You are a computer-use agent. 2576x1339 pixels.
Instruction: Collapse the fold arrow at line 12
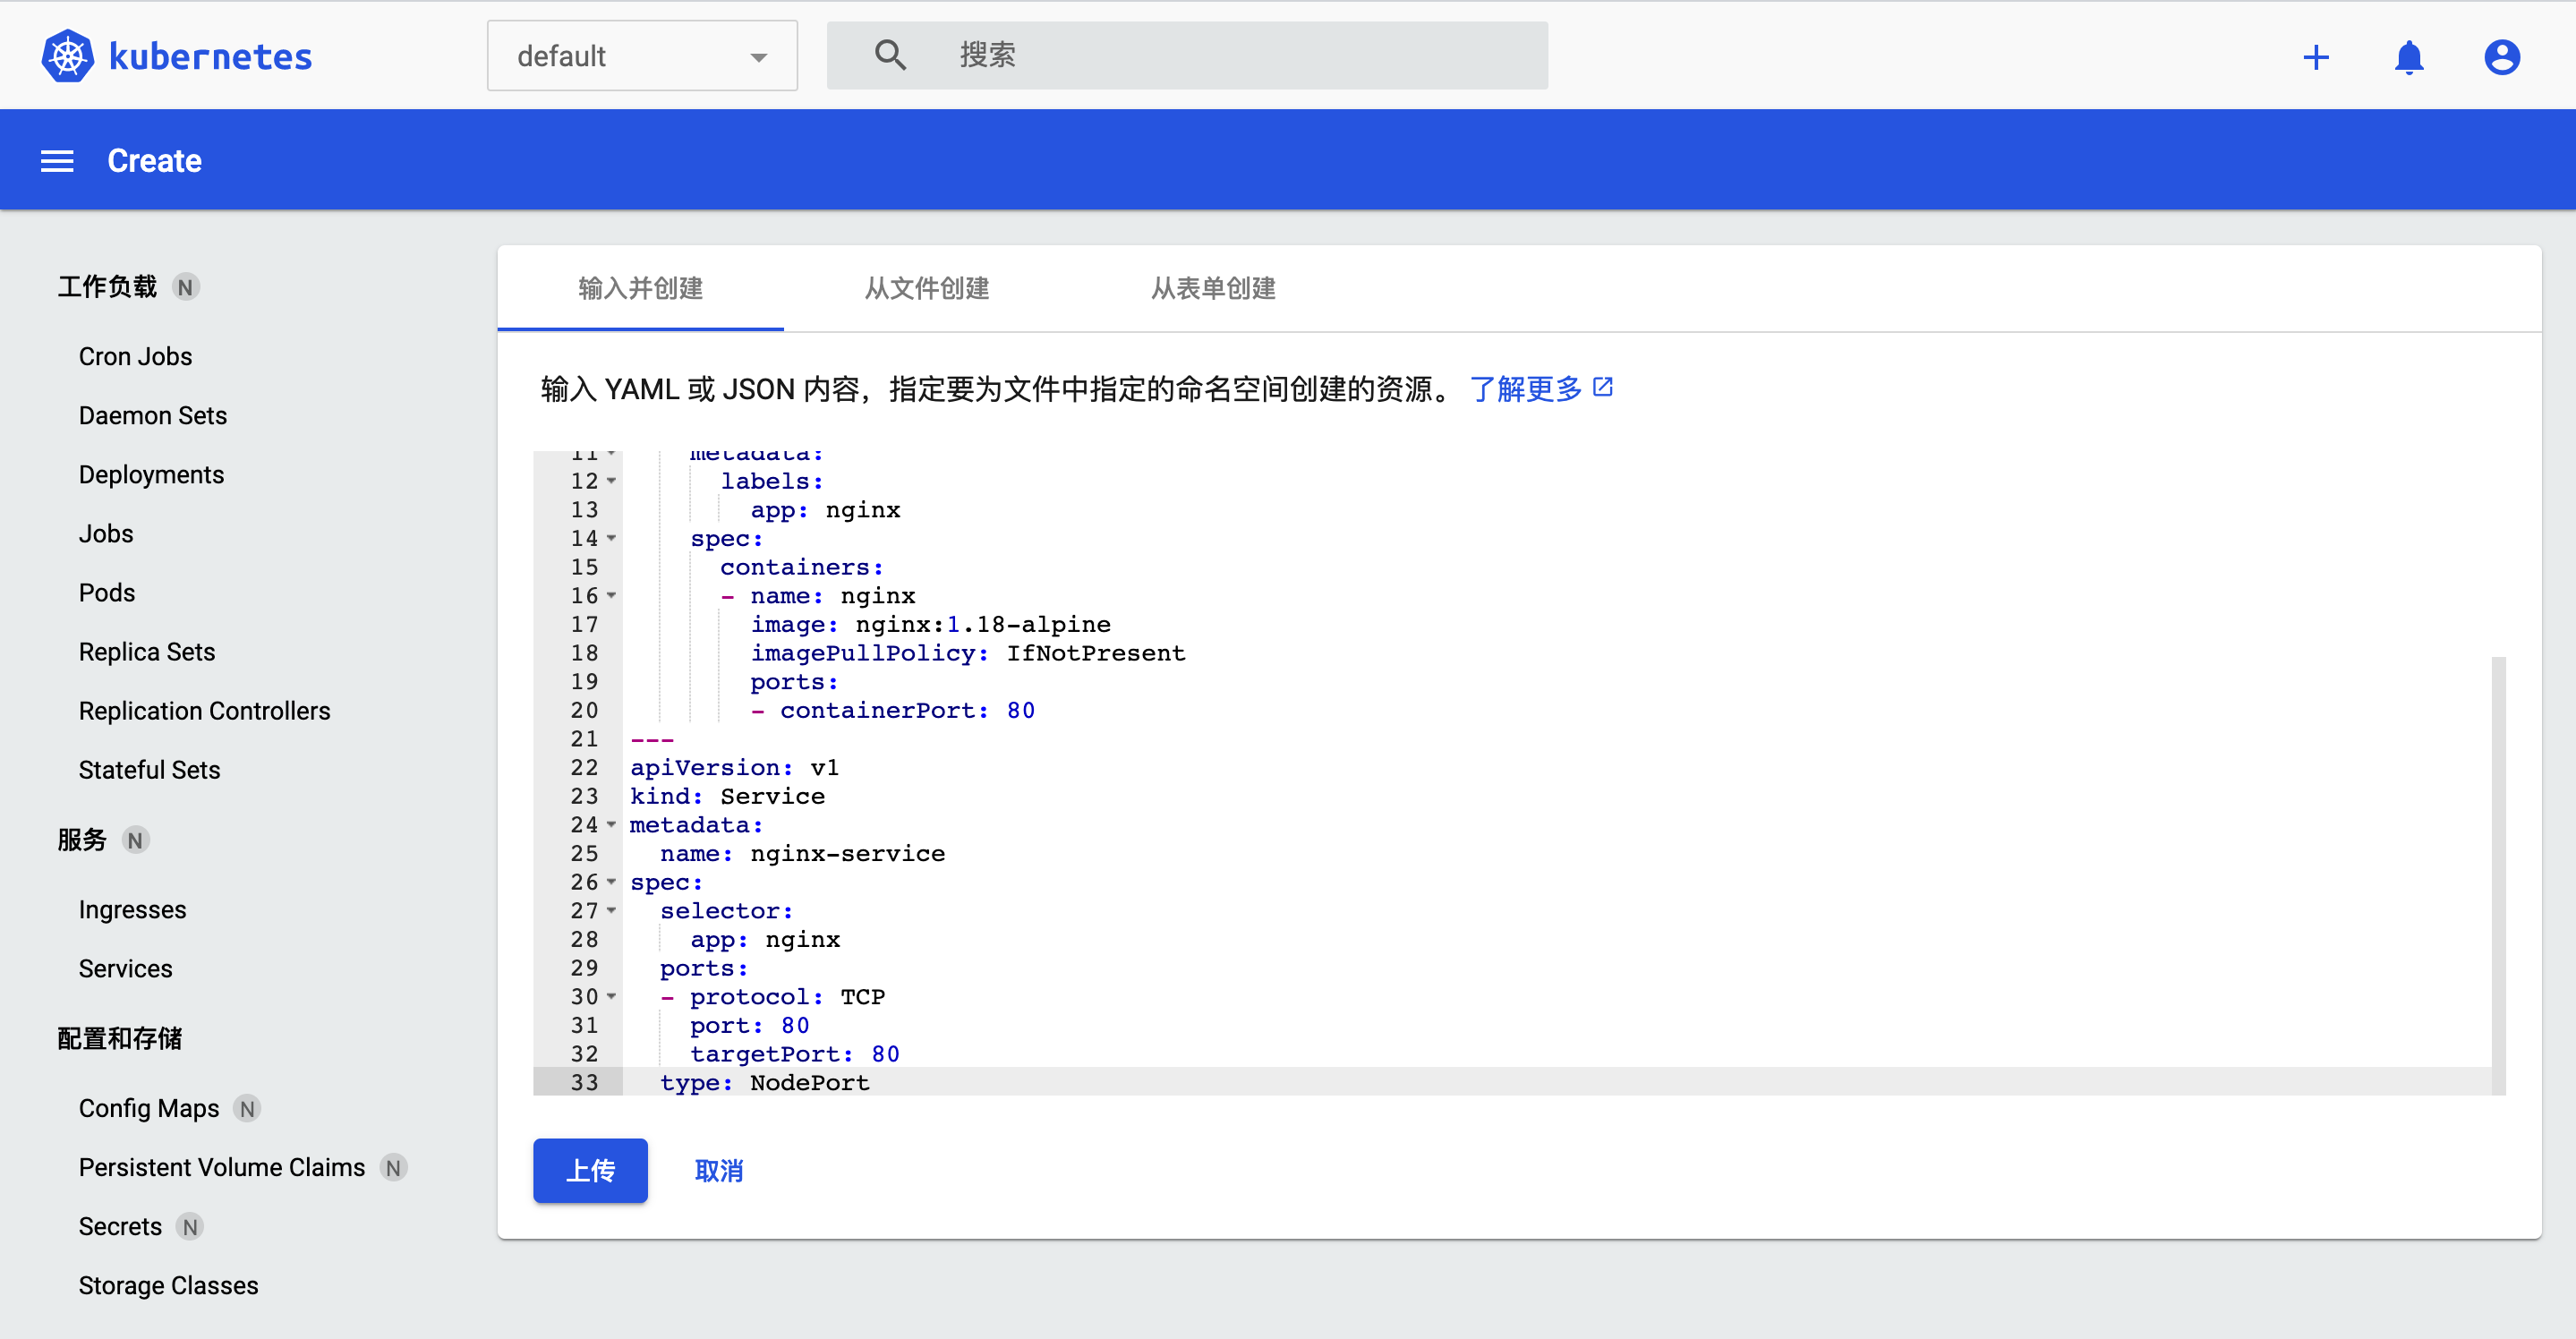612,481
